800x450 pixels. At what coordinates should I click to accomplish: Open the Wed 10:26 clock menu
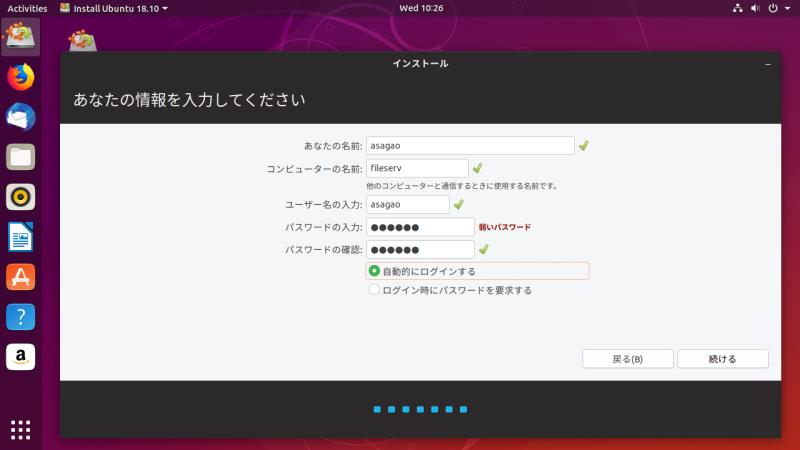pos(421,8)
